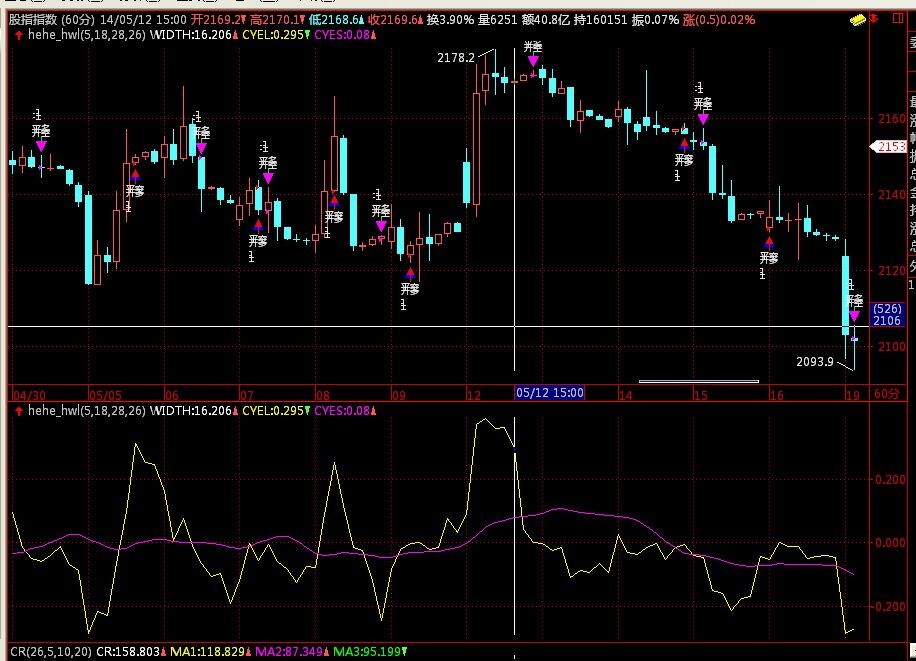Click the gold bar icon in header
Image resolution: width=916 pixels, height=661 pixels.
pyautogui.click(x=858, y=20)
